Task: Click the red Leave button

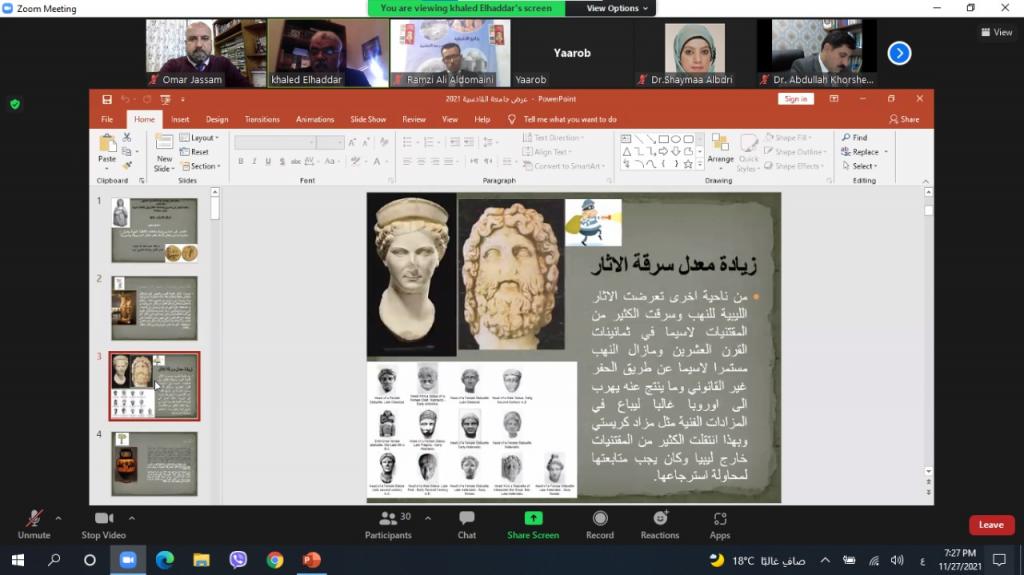Action: click(990, 525)
